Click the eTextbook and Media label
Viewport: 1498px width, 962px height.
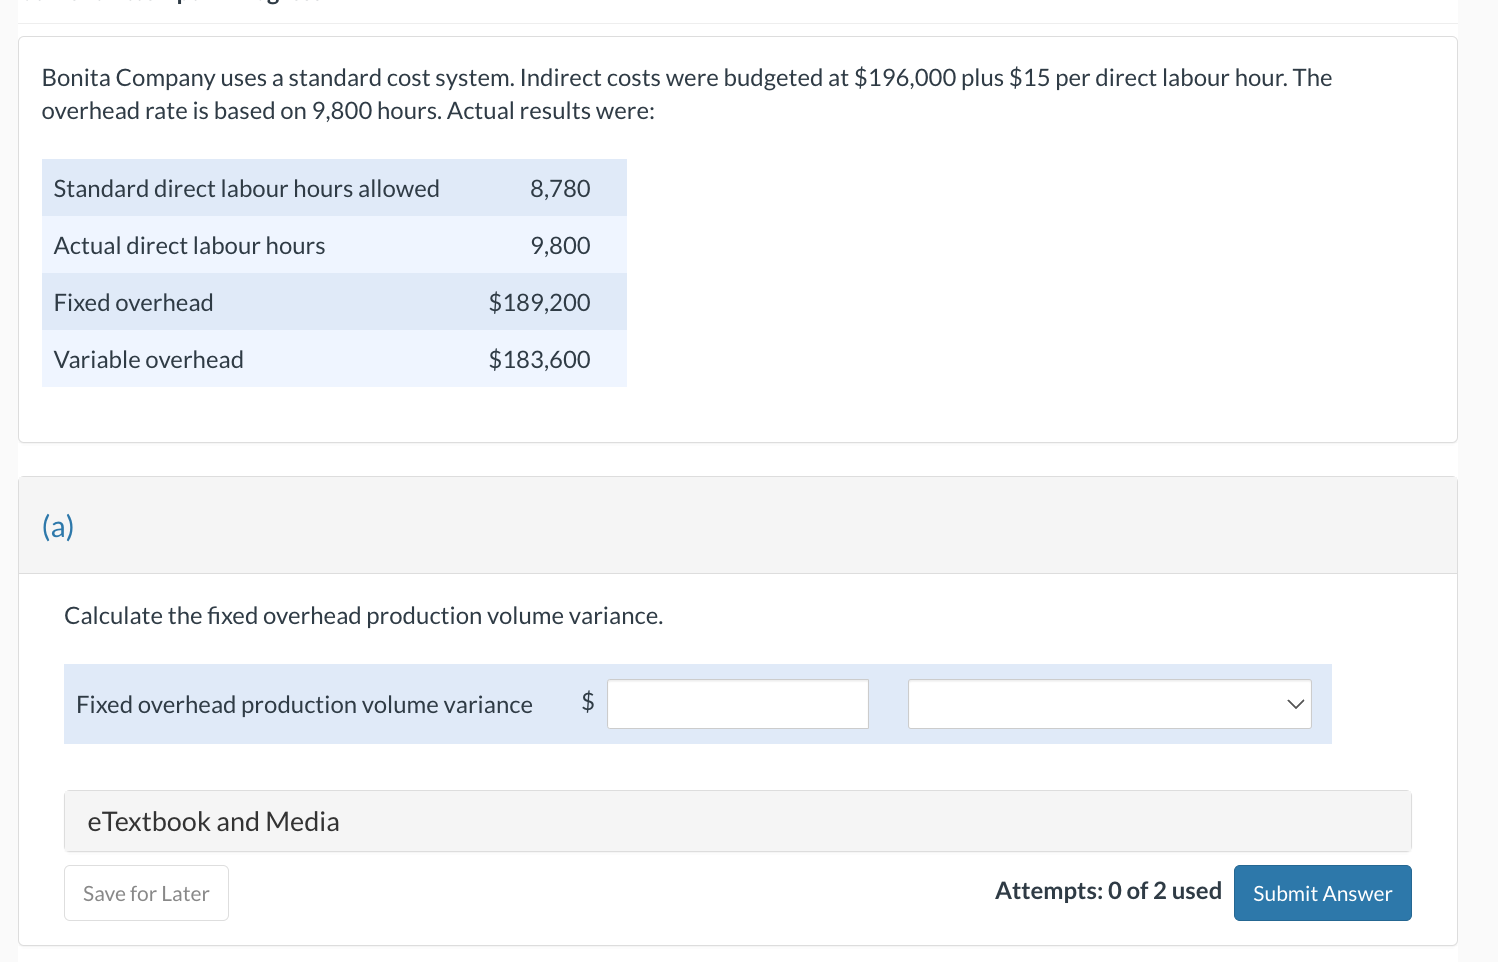click(212, 821)
